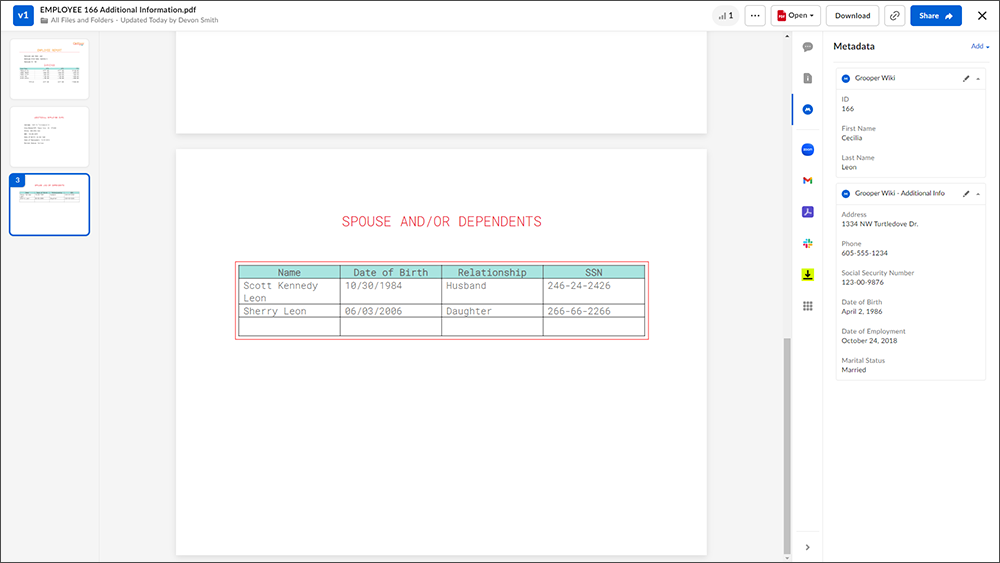Click the folder icon in breadcrumb
This screenshot has height=563, width=1000.
(x=44, y=20)
